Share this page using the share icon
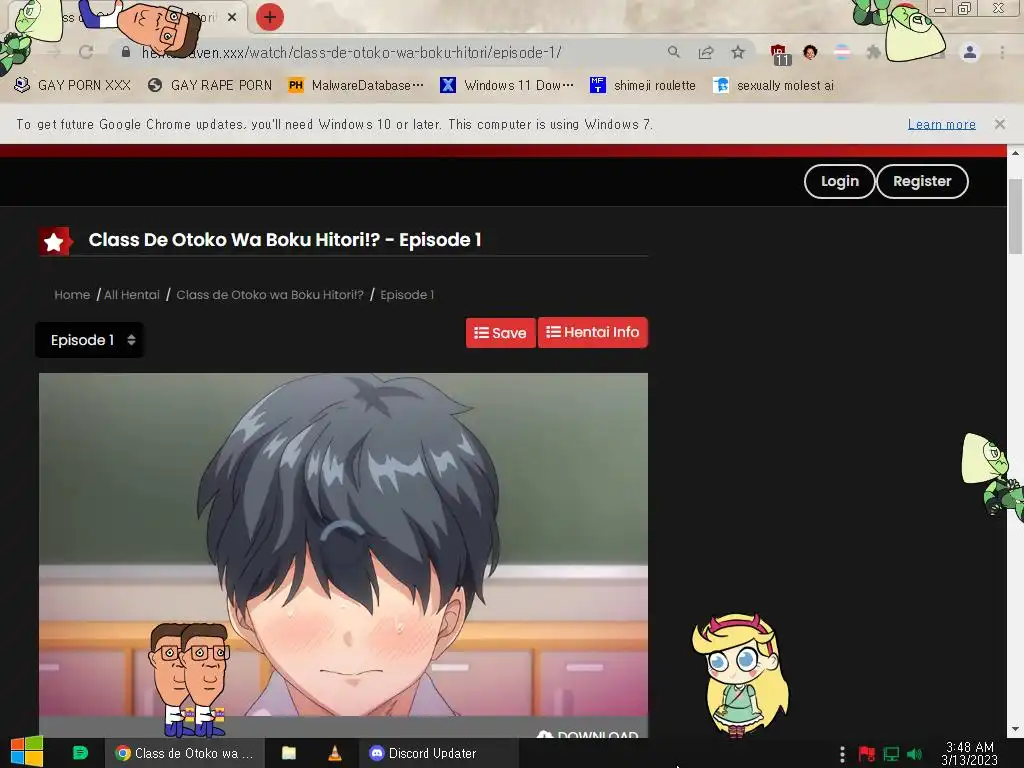1024x768 pixels. coord(706,52)
